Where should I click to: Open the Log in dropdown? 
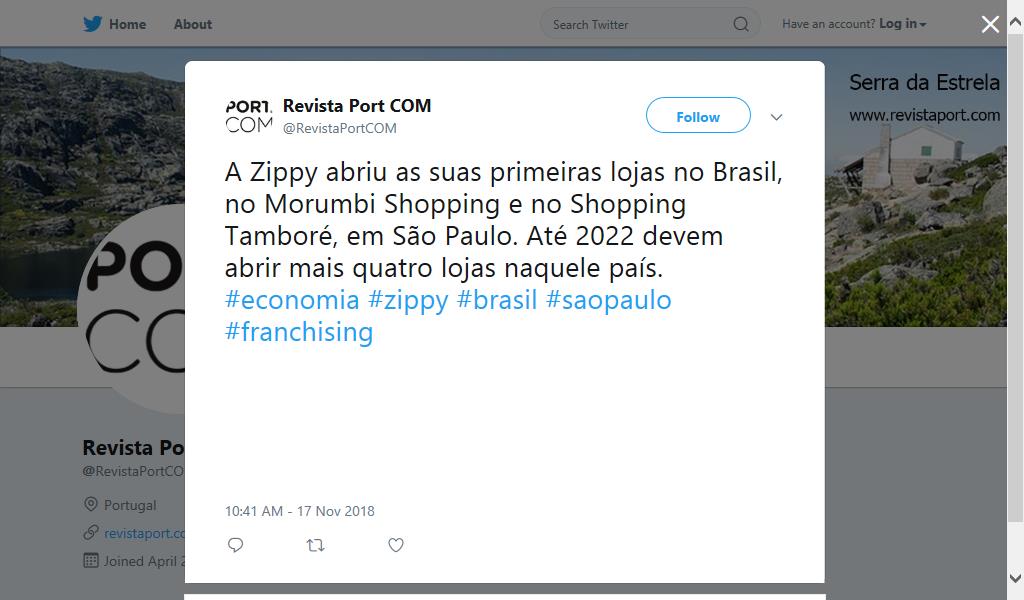pos(903,24)
